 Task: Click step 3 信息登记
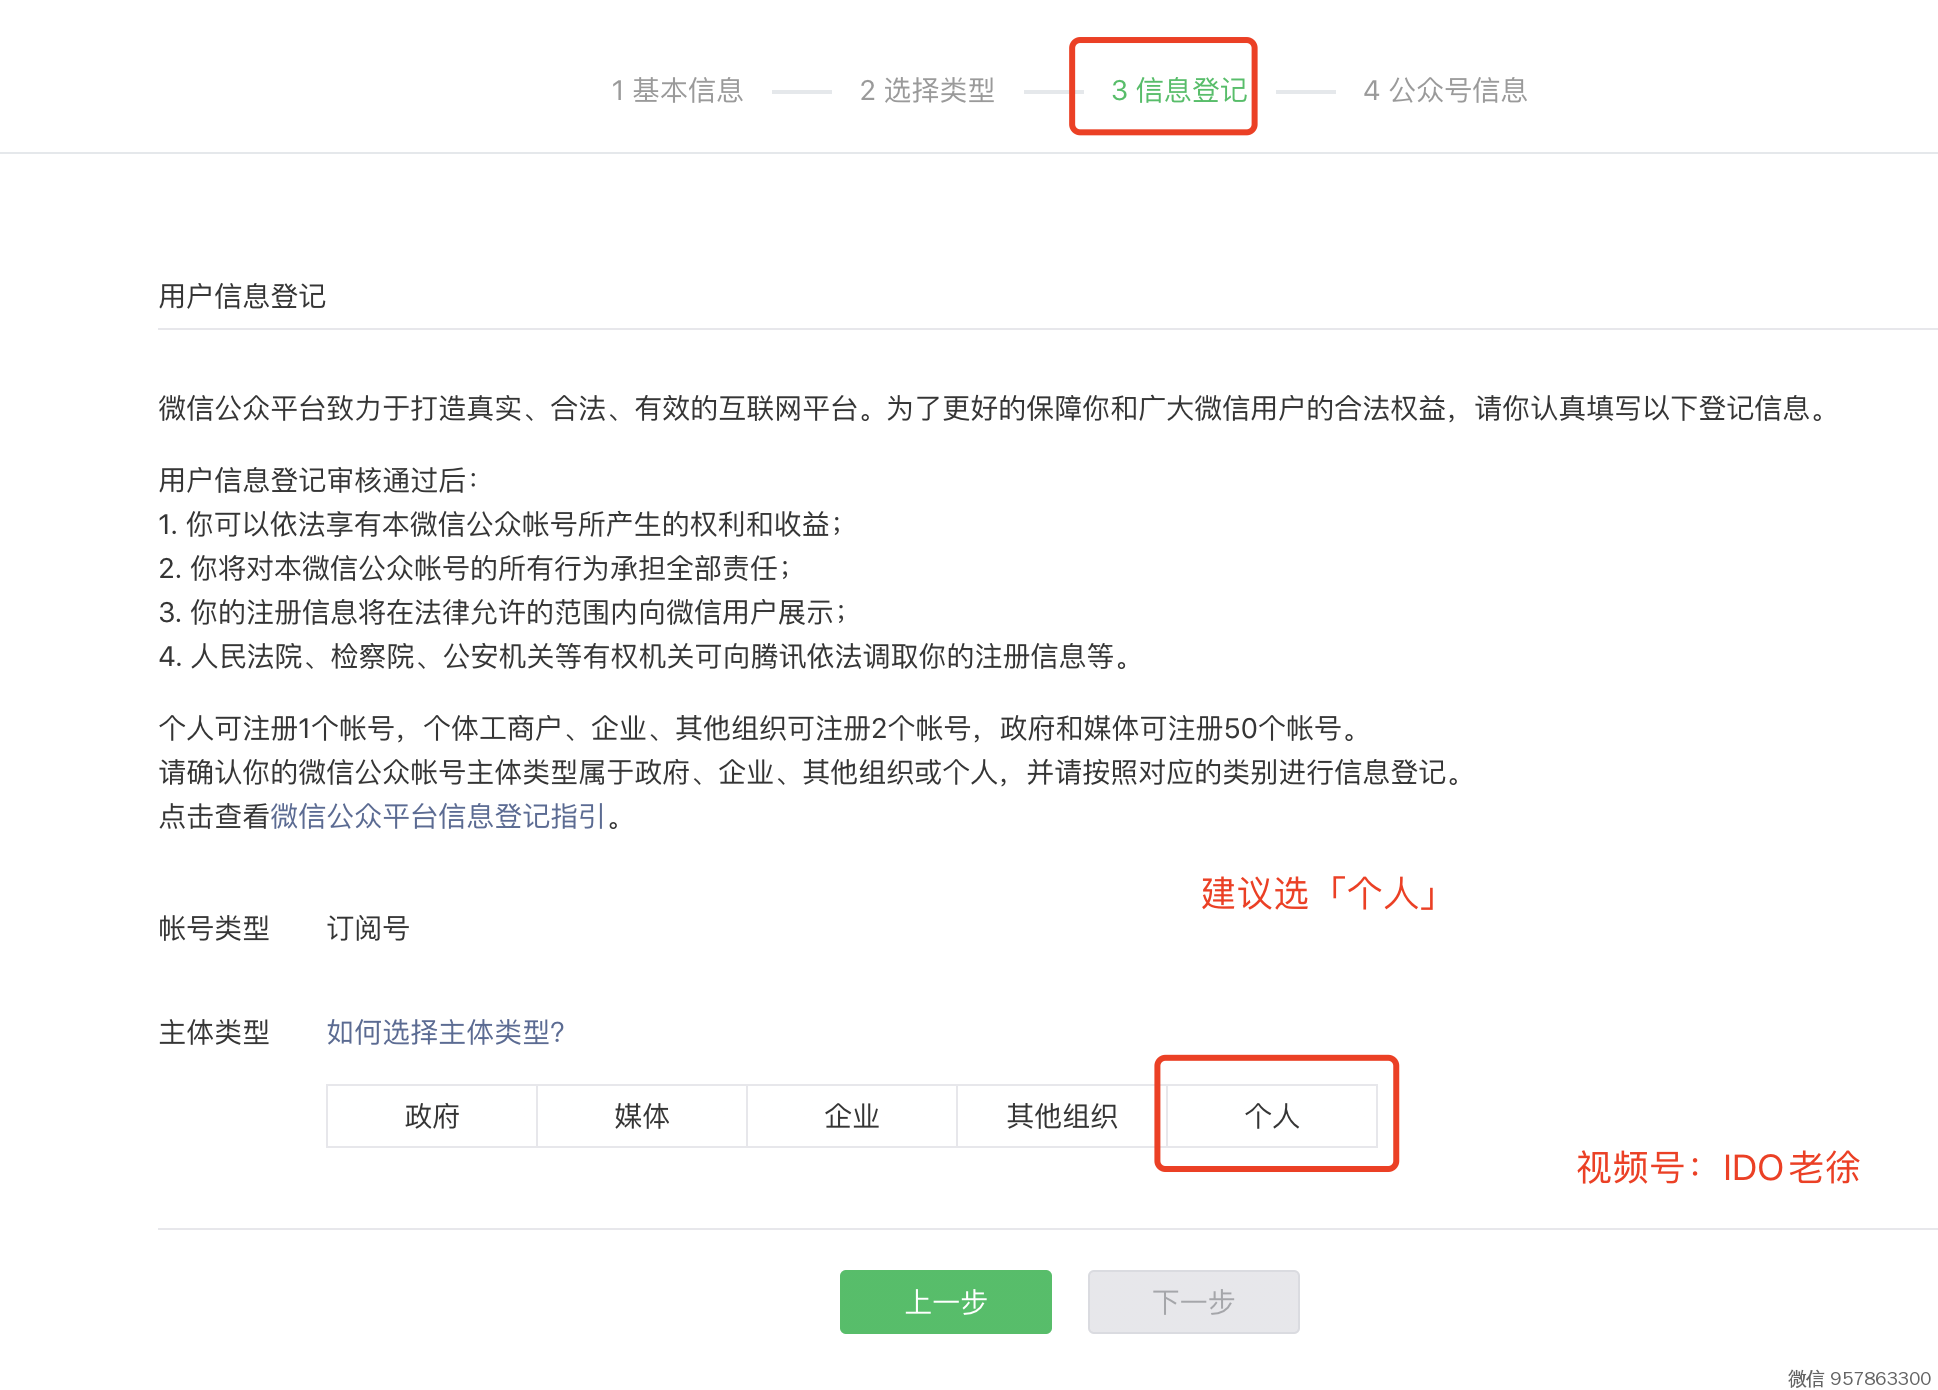pyautogui.click(x=1179, y=90)
